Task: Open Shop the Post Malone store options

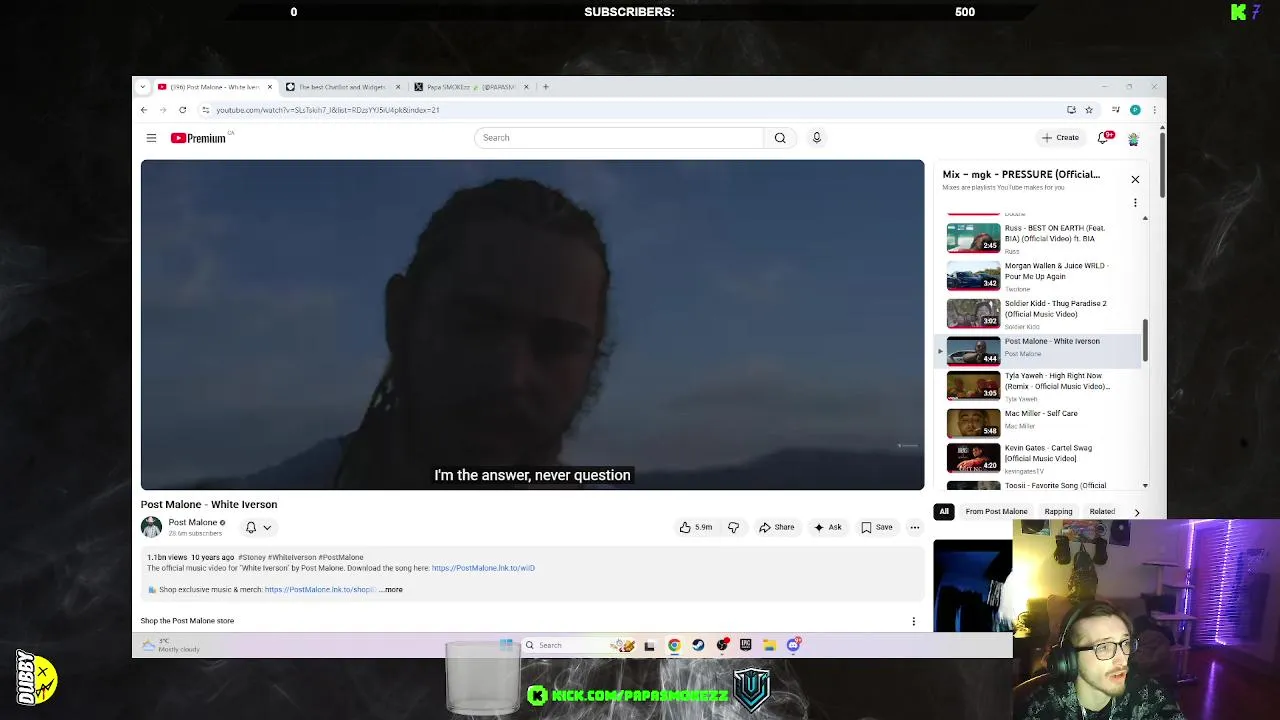Action: coord(913,622)
